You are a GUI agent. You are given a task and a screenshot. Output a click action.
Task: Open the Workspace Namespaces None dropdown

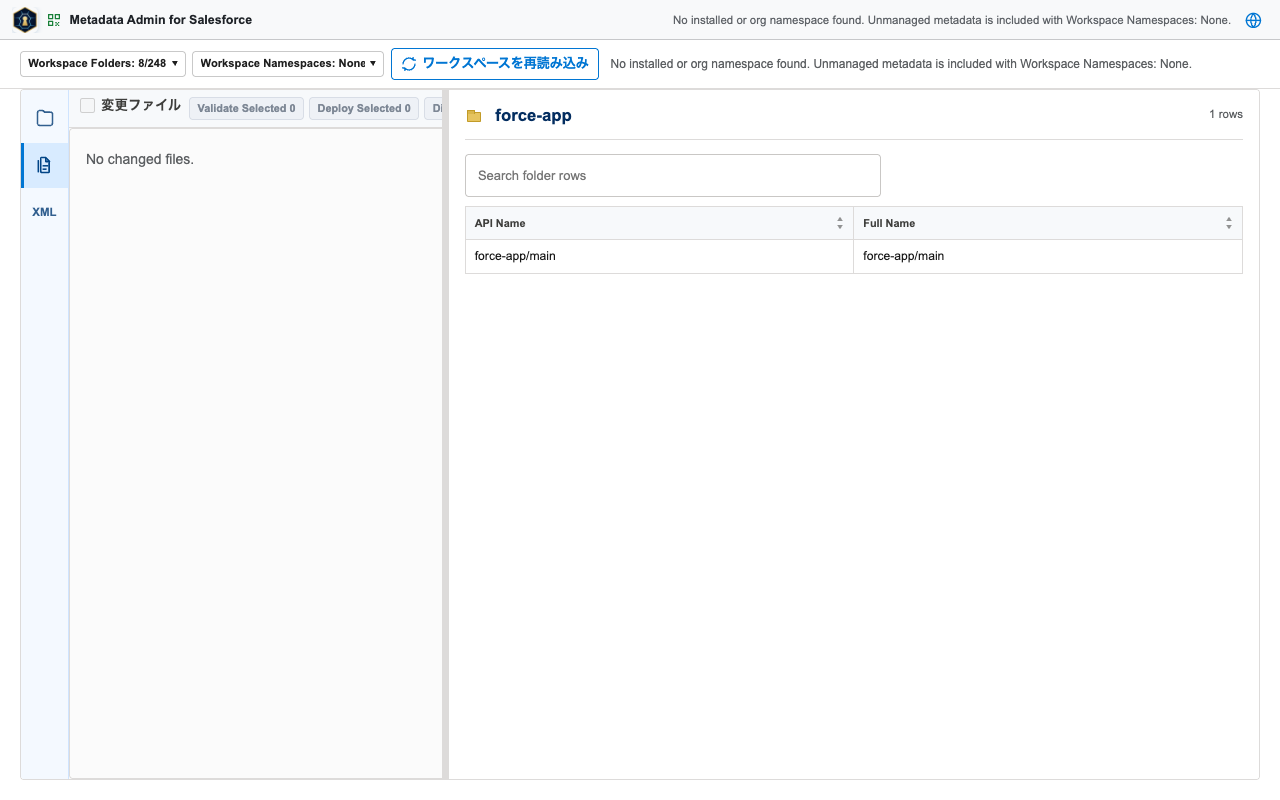tap(288, 64)
